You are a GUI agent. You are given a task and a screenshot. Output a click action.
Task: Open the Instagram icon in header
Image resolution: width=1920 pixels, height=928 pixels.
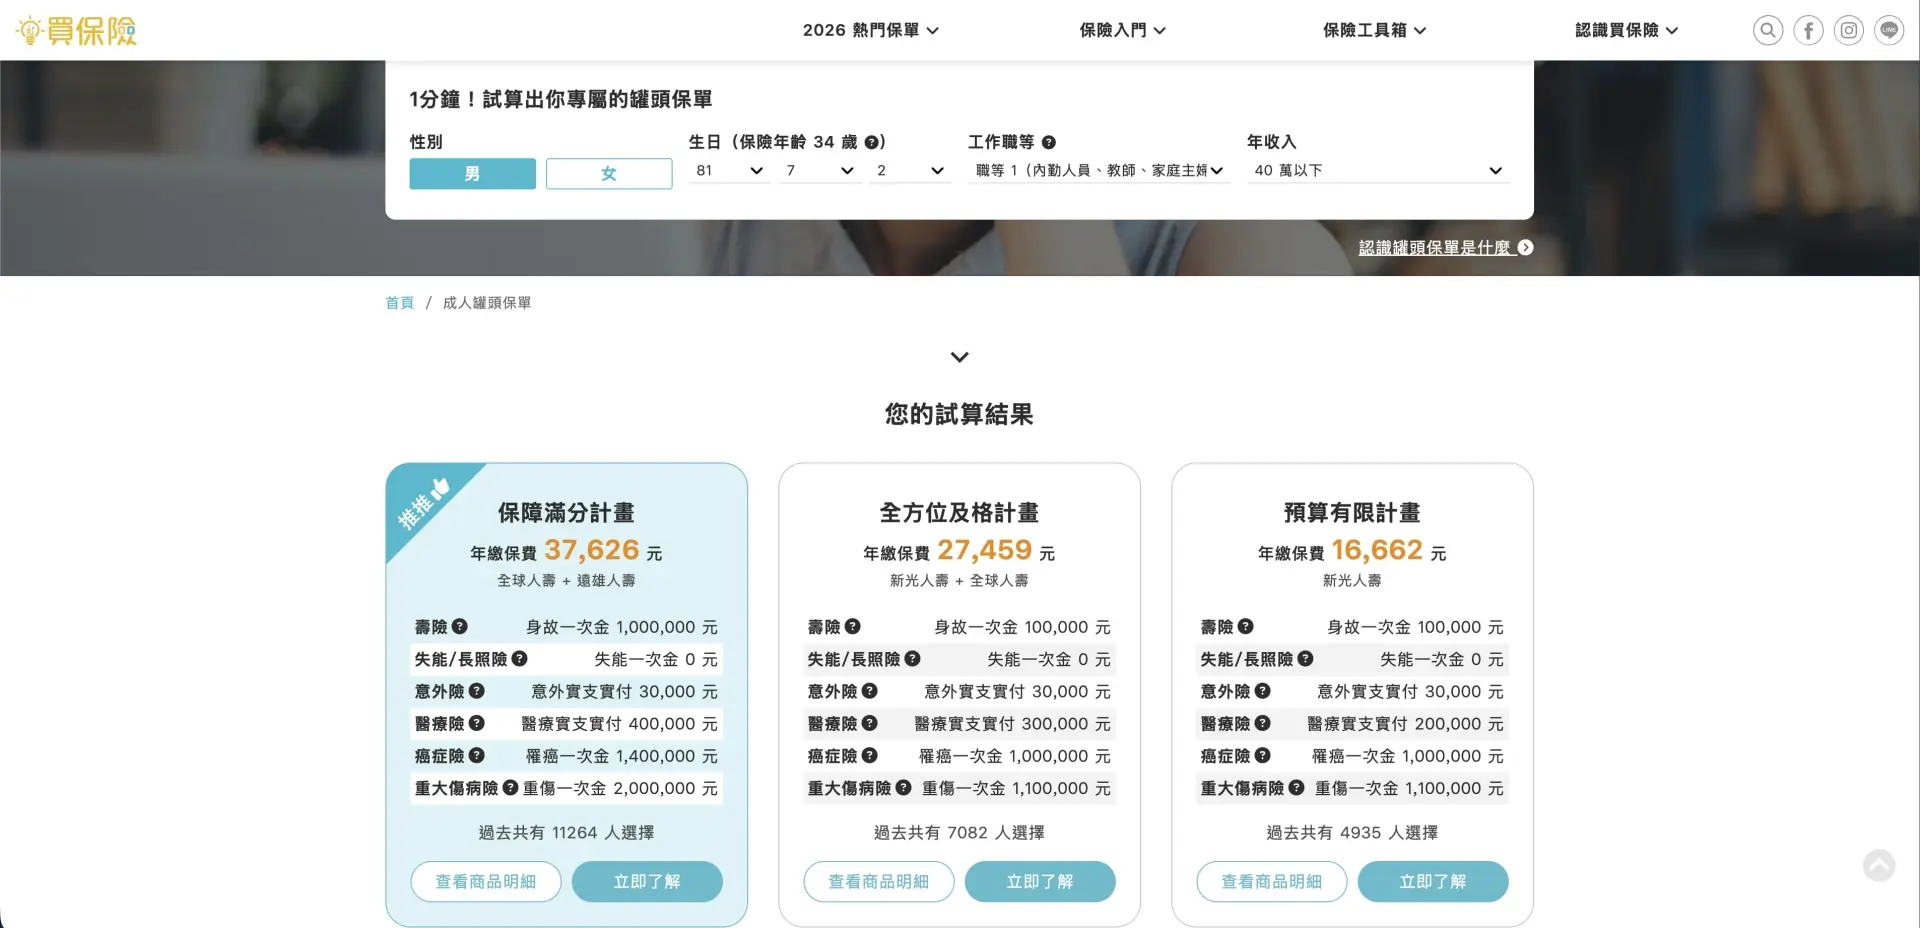[1849, 30]
